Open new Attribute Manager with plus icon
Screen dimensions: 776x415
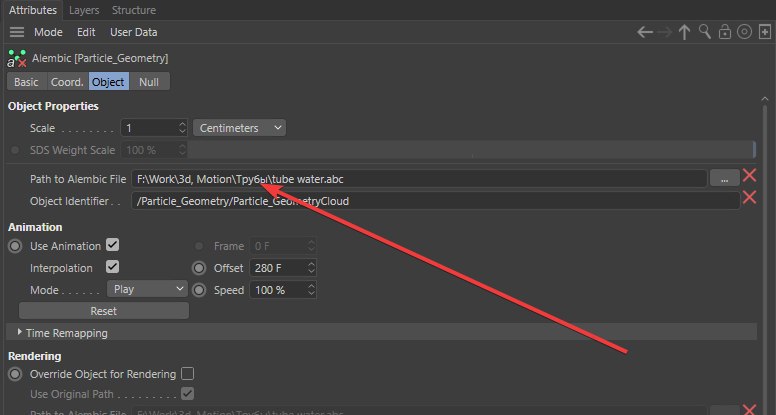765,32
